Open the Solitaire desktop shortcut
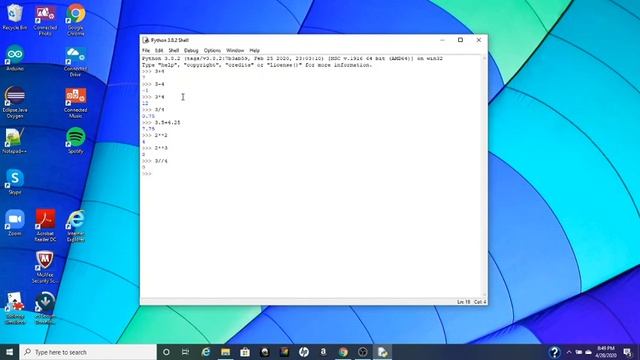Screen dimensions: 640x360 pyautogui.click(x=15, y=308)
